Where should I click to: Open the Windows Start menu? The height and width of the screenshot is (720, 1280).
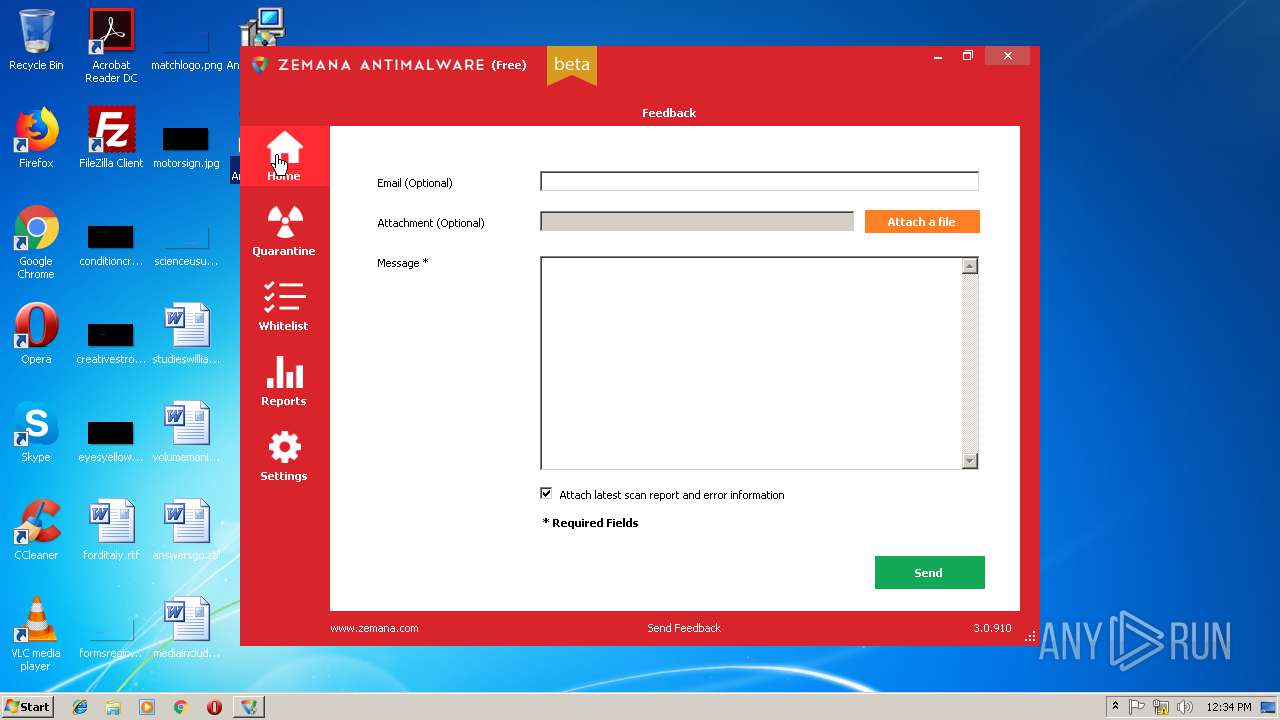28,707
